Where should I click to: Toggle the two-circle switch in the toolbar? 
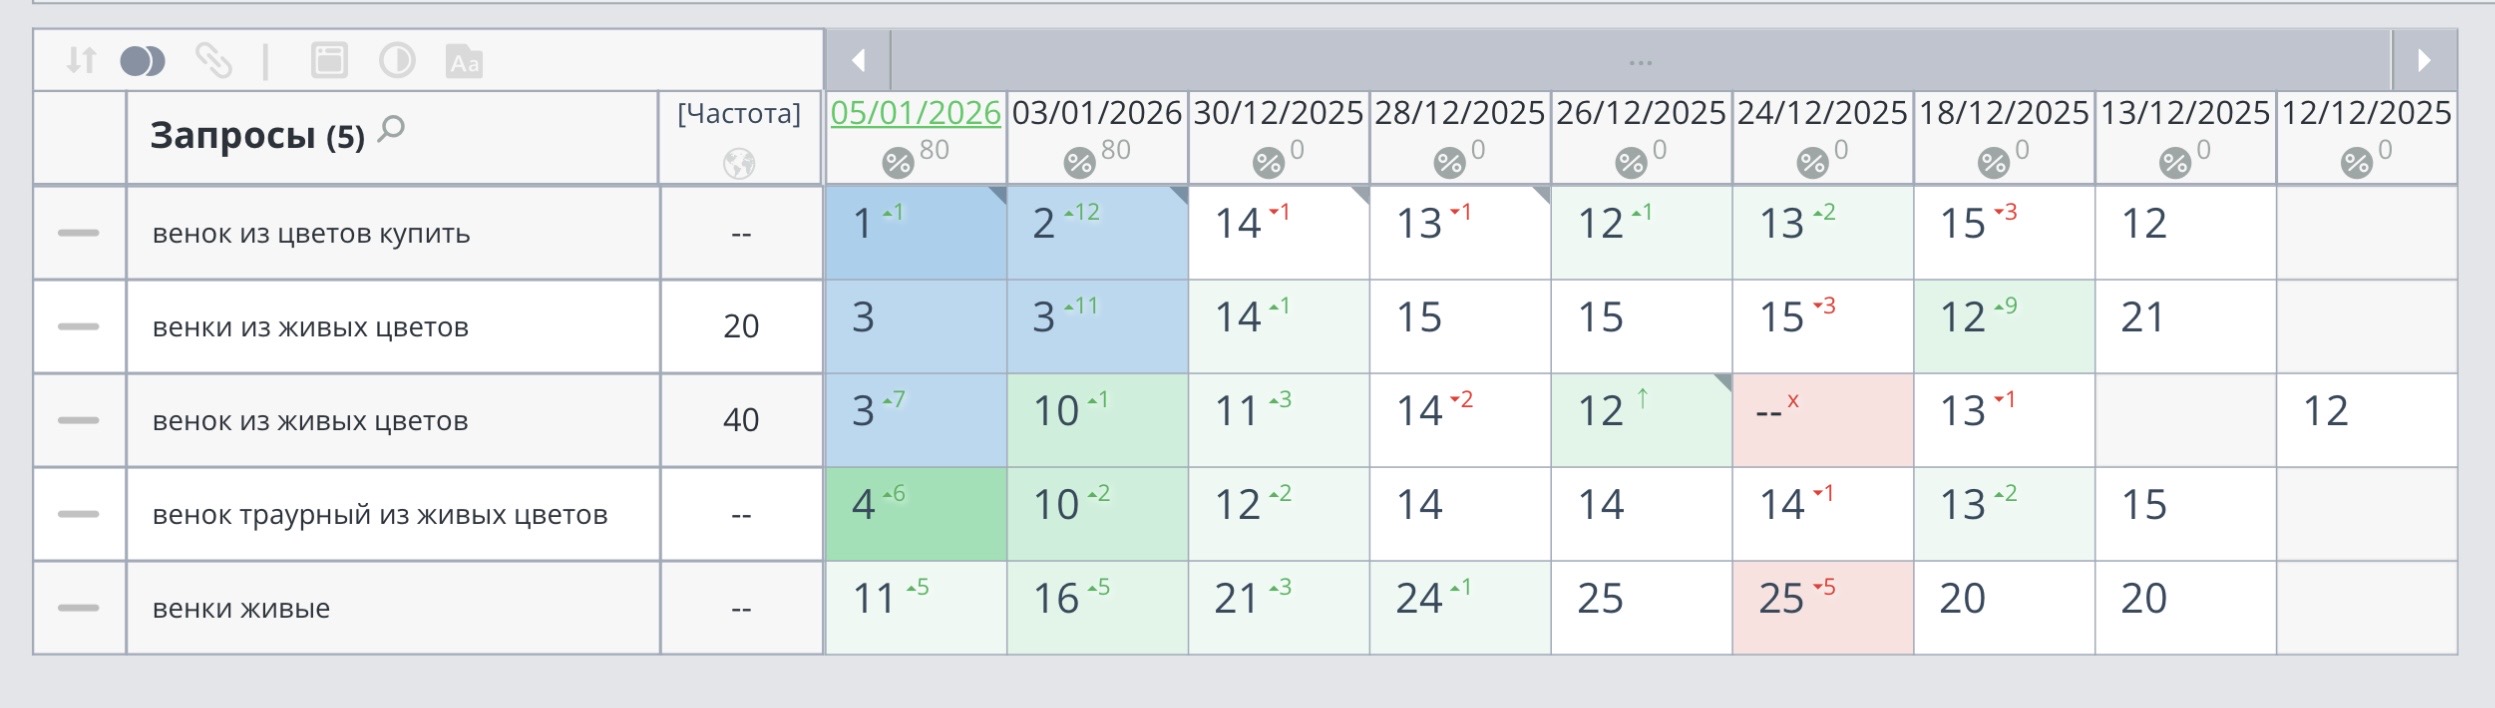click(143, 61)
